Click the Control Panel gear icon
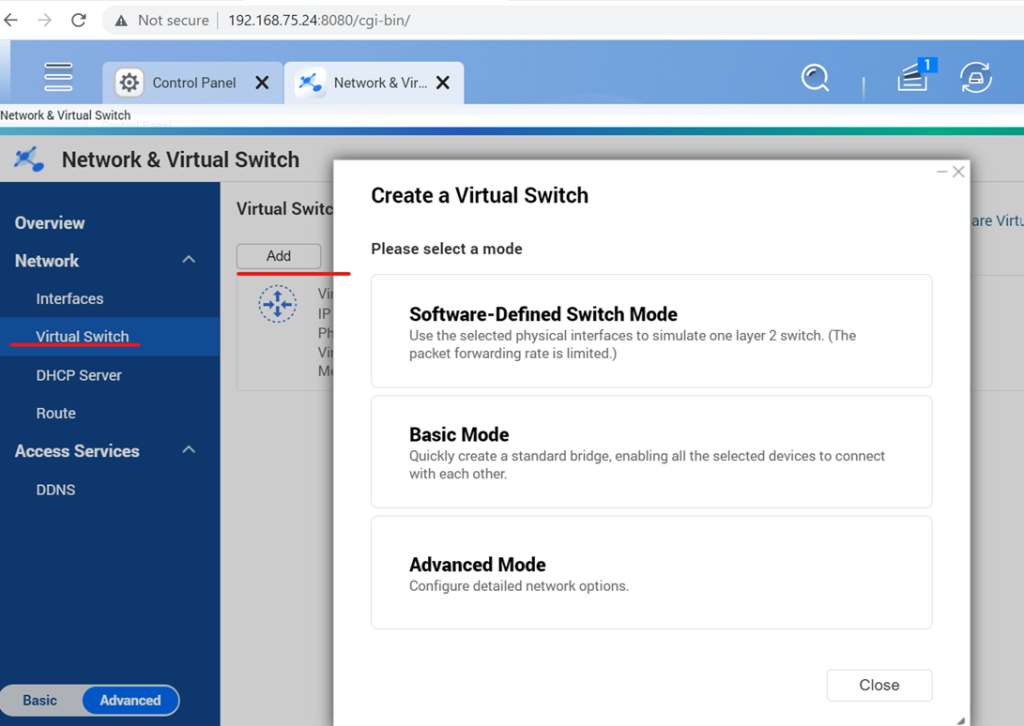 tap(129, 82)
